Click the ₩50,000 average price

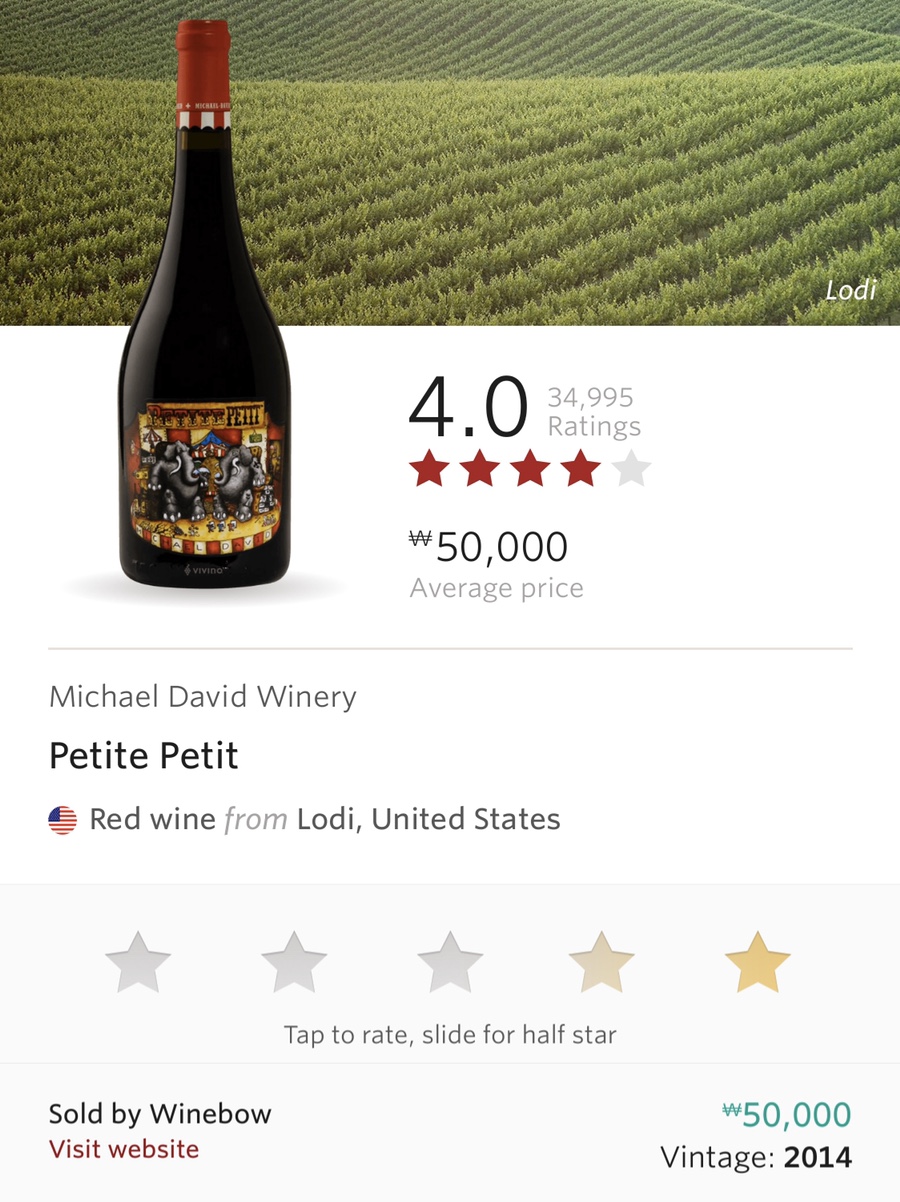point(489,547)
